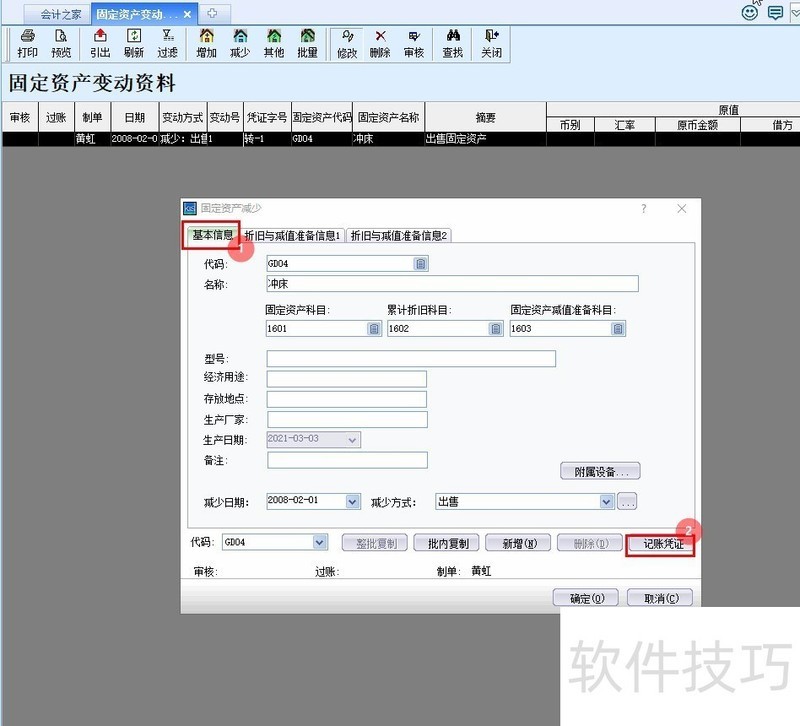Click the Batch (批量) toolbar icon
The image size is (800, 726).
308,44
